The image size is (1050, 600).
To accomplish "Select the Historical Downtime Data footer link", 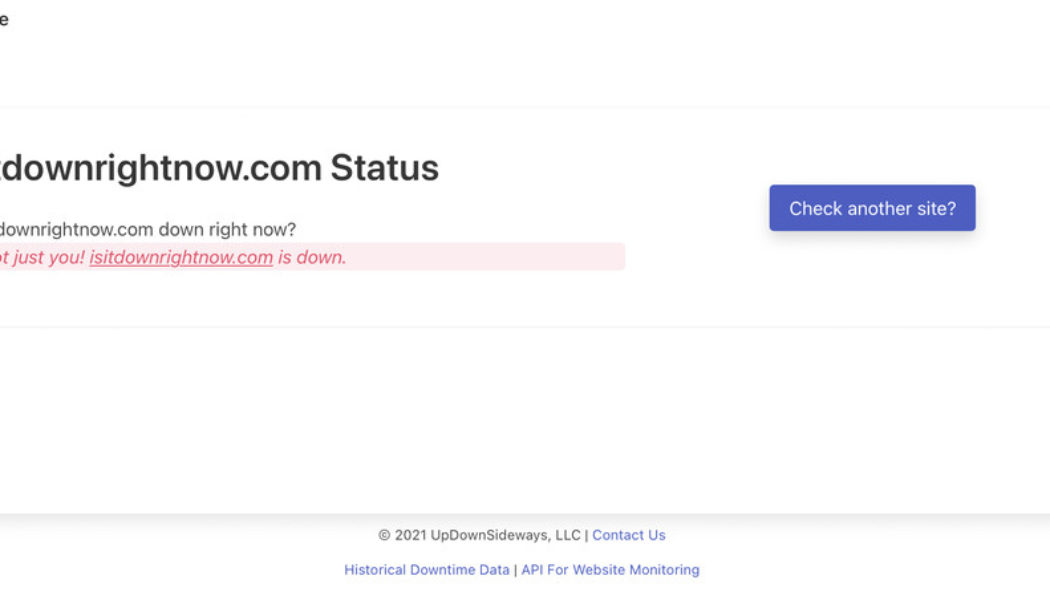I will [x=425, y=569].
